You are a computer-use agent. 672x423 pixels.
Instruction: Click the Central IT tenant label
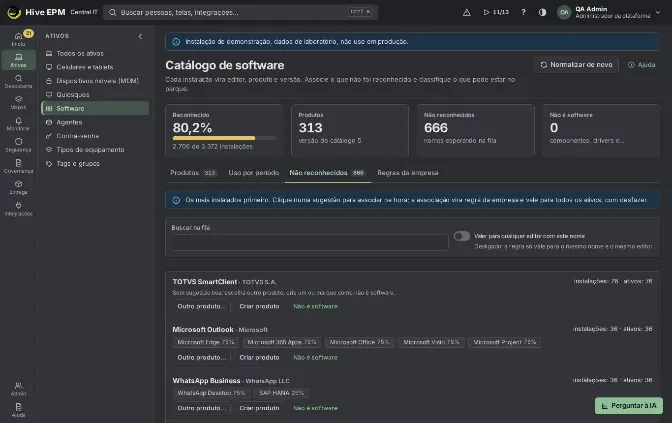click(84, 12)
